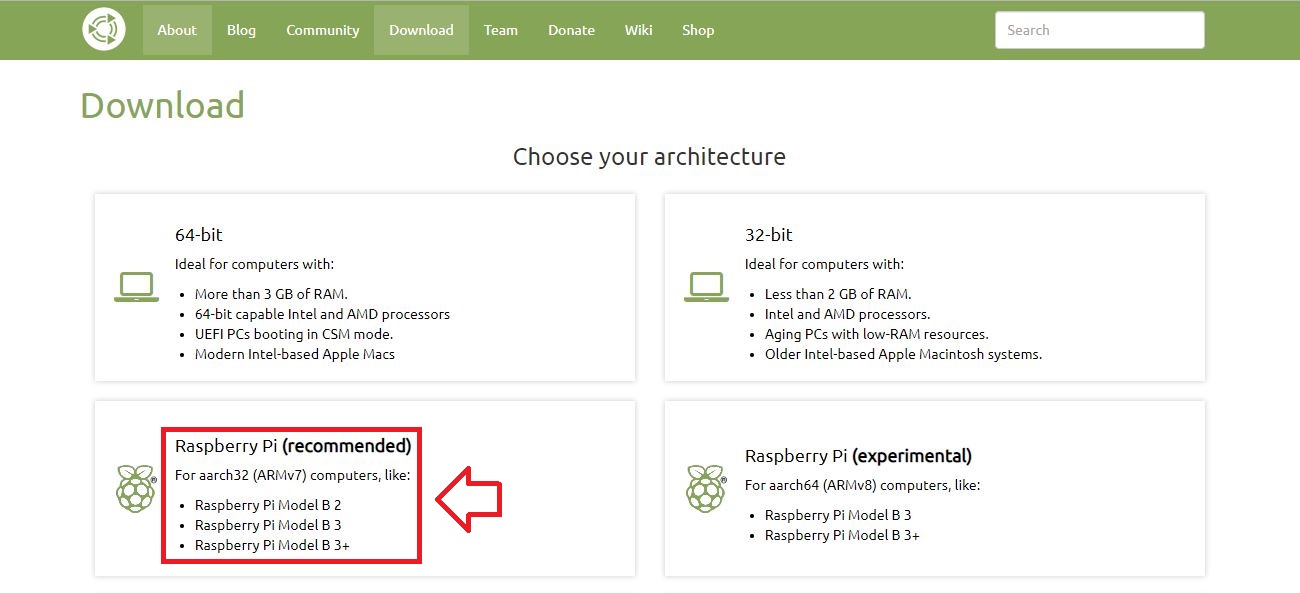This screenshot has height=593, width=1300.
Task: Click 'Ideal for computers with:' in 64-bit card
Action: pyautogui.click(x=254, y=264)
